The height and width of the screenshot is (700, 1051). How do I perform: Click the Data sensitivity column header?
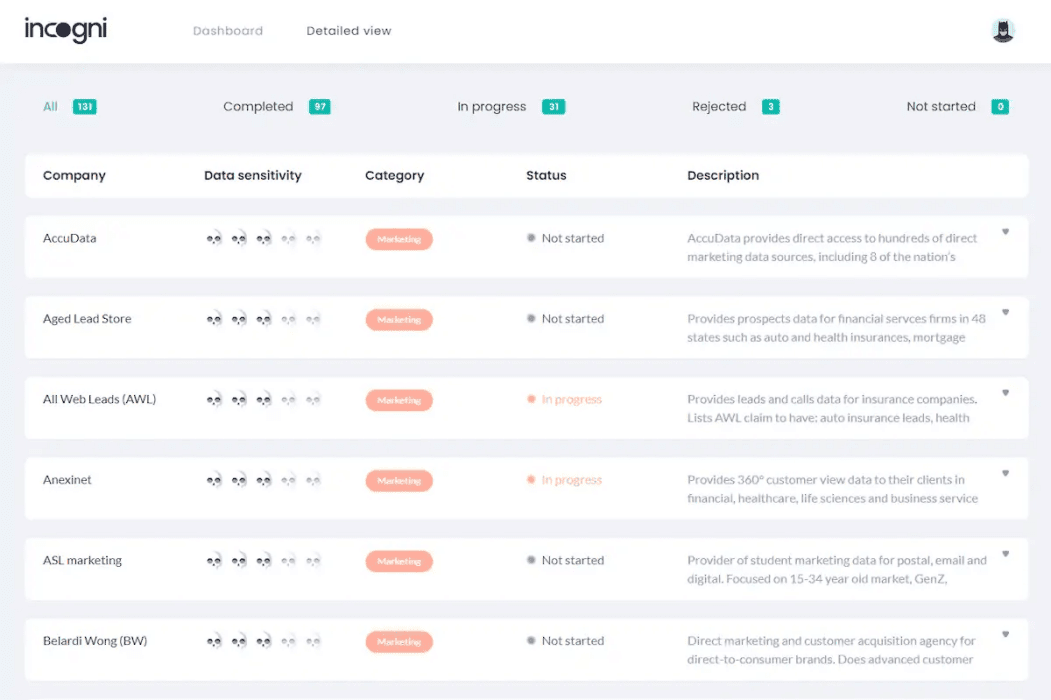coord(253,176)
